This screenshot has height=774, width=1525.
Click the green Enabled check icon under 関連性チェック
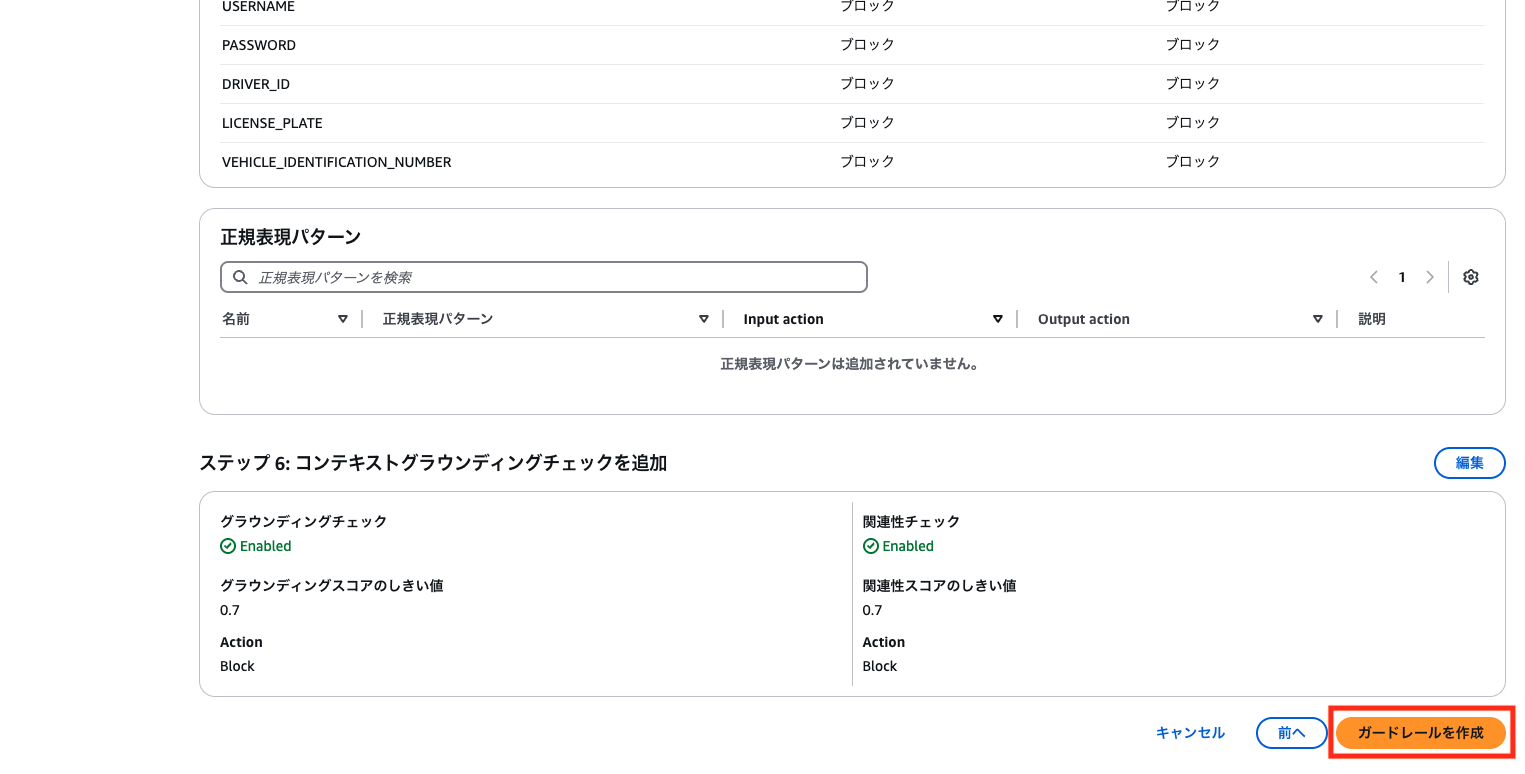[x=870, y=546]
